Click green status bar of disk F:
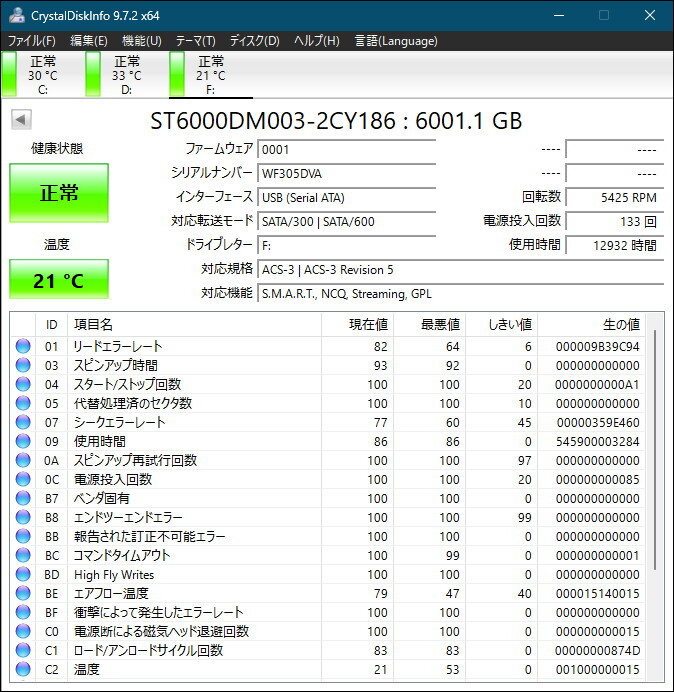674x692 pixels. (177, 74)
